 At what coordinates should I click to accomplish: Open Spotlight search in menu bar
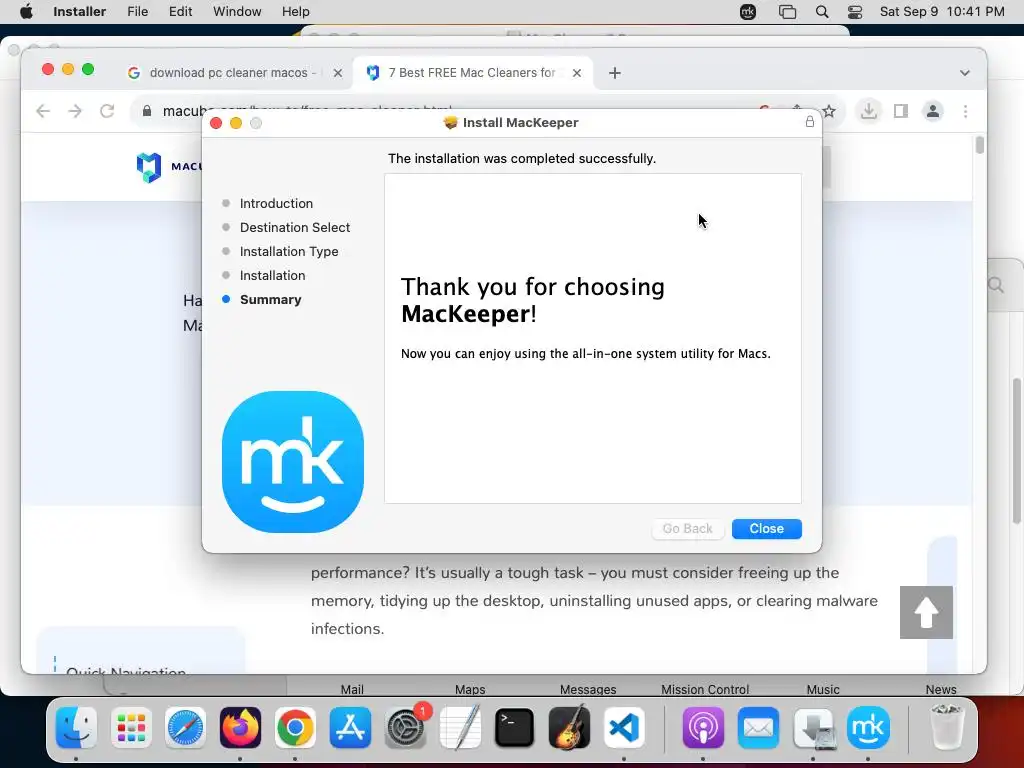(822, 12)
